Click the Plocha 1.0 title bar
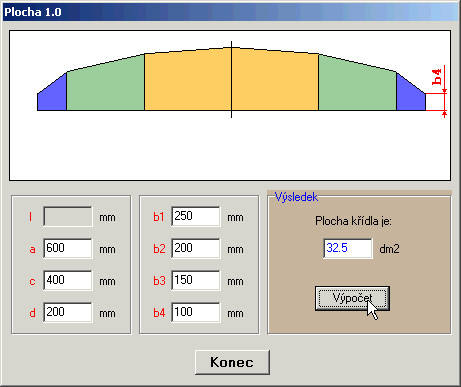The height and width of the screenshot is (387, 461). [x=230, y=12]
